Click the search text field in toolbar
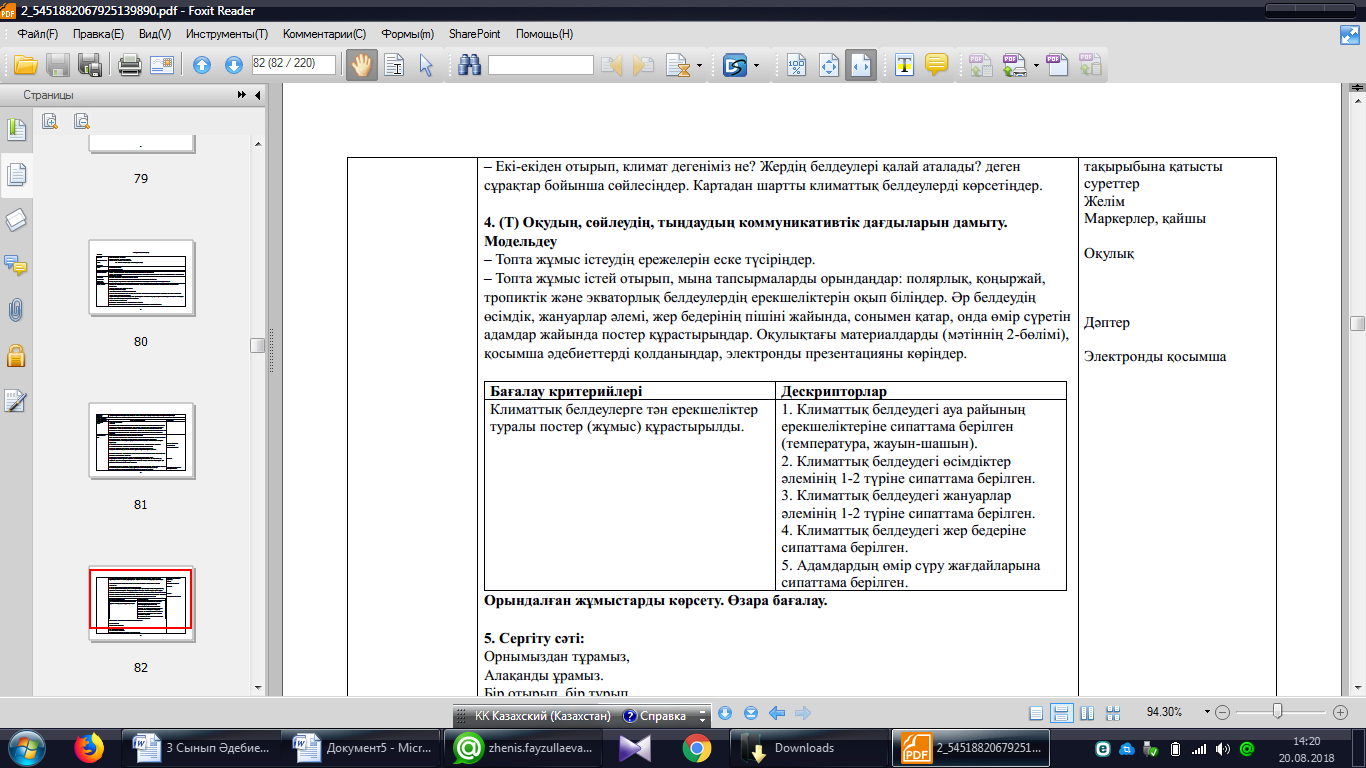Viewport: 1366px width, 768px height. click(x=540, y=65)
